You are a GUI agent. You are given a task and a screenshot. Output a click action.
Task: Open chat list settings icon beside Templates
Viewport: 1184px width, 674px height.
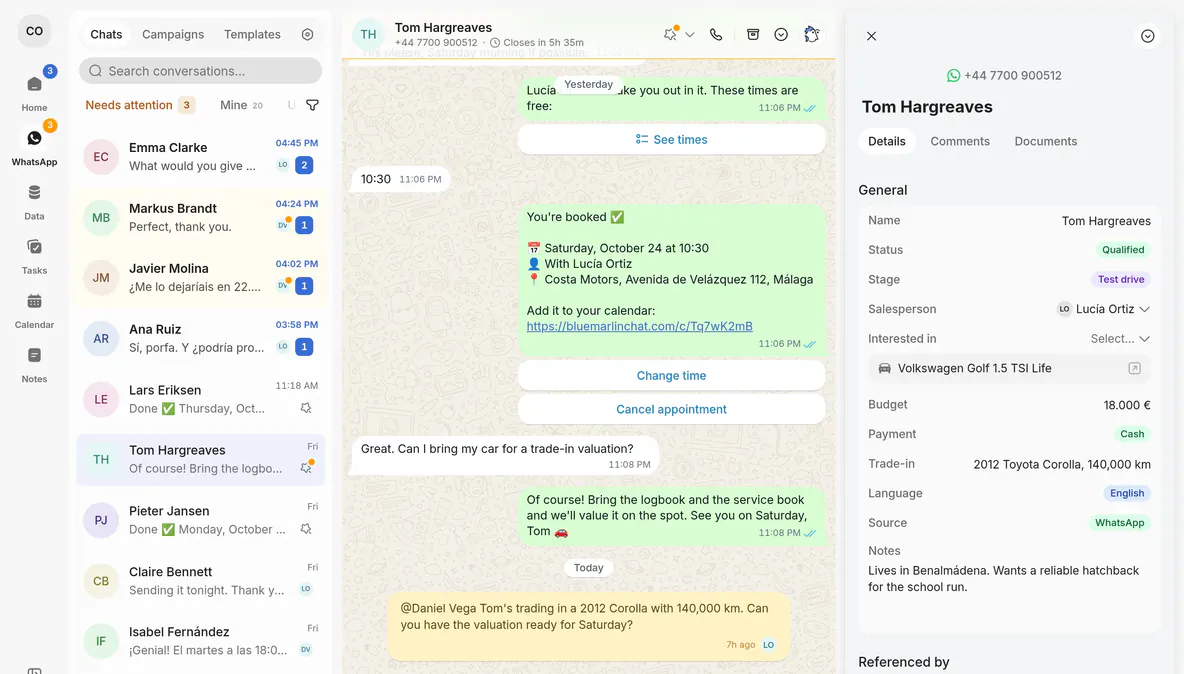[x=307, y=34]
